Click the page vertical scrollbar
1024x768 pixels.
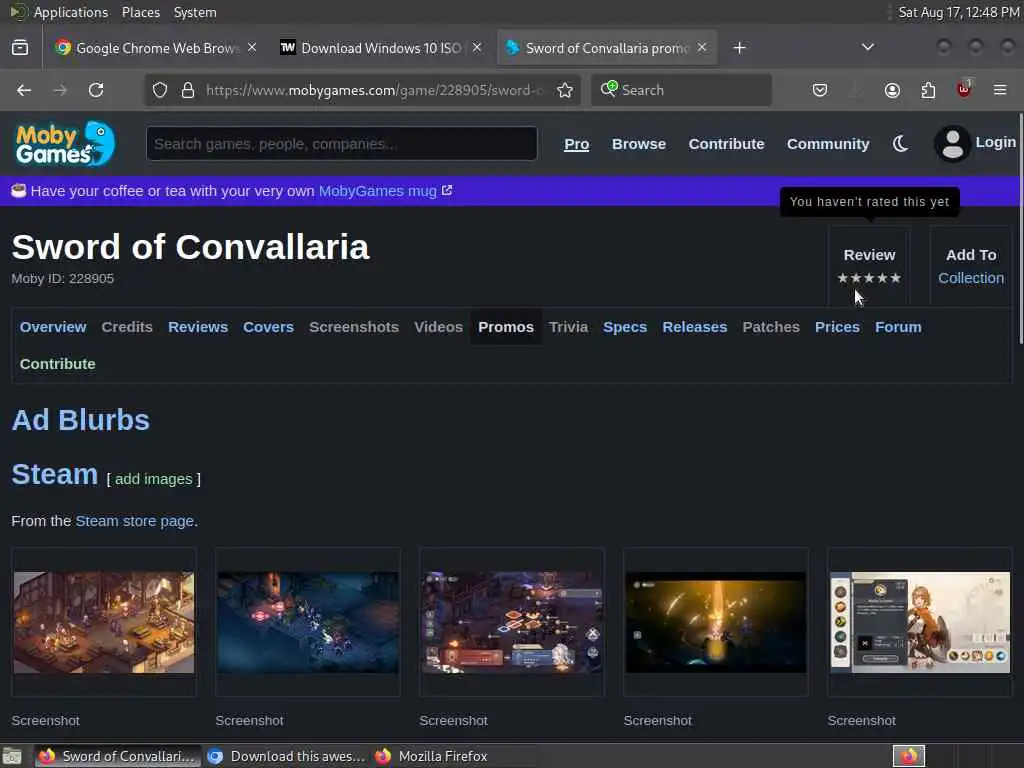pyautogui.click(x=1021, y=229)
